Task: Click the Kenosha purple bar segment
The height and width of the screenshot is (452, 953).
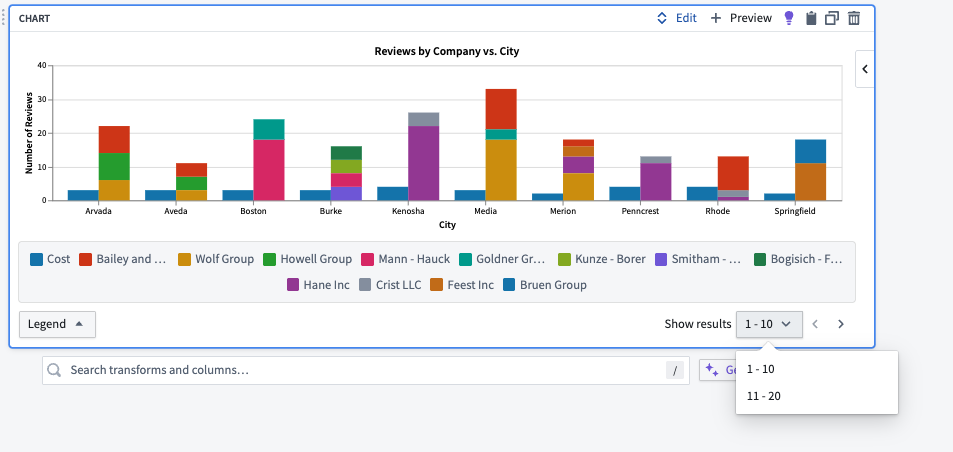Action: [x=424, y=163]
